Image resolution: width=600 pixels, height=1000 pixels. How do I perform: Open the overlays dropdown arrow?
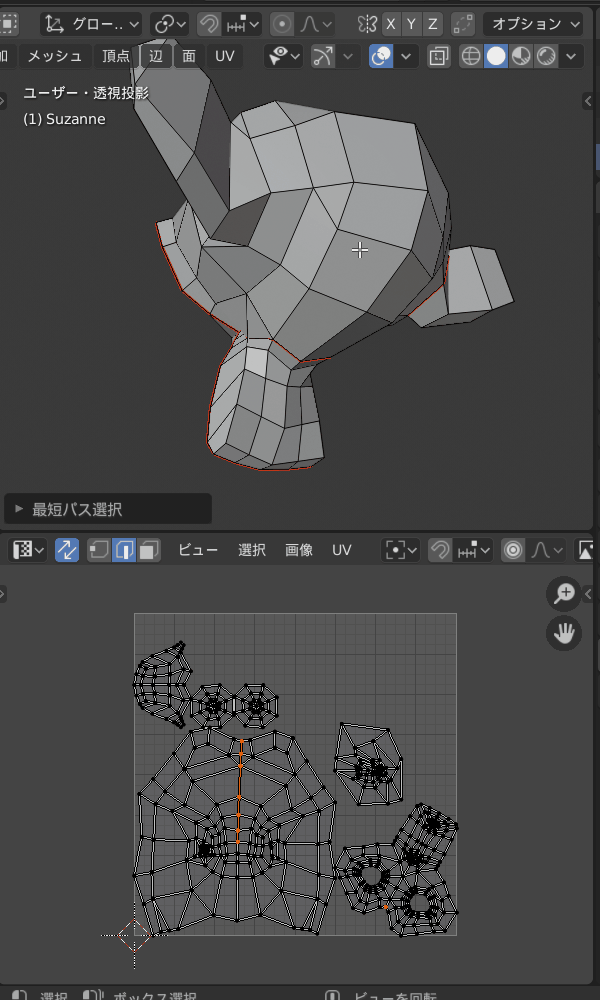pos(406,56)
